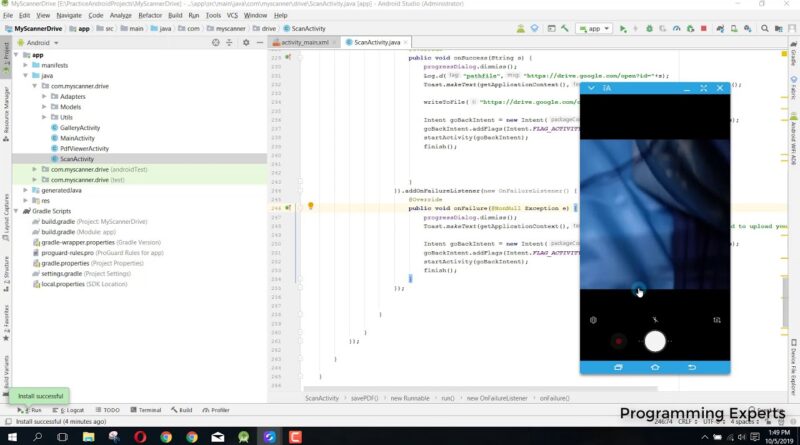Tap the emulator Back navigation button
This screenshot has height=445, width=800.
tap(692, 367)
